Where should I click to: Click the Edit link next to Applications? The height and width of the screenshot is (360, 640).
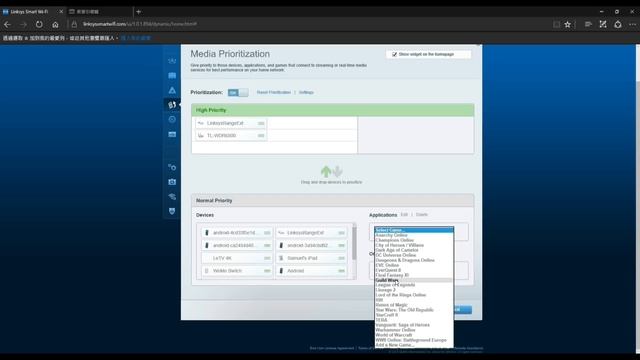tap(404, 215)
